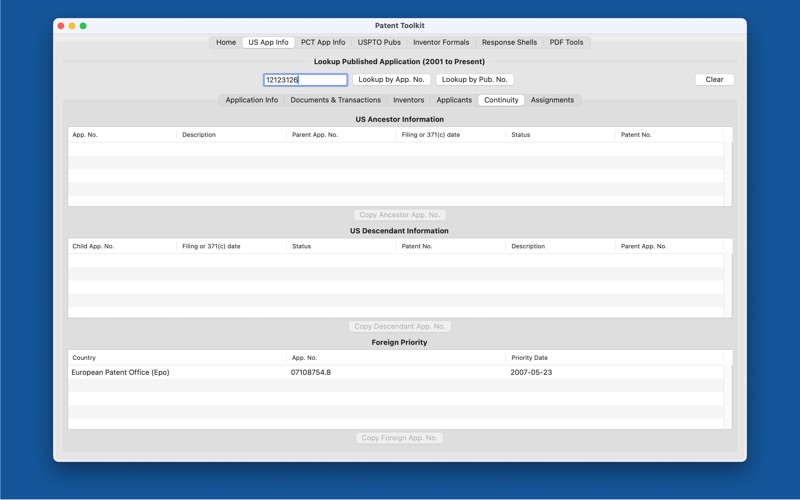Click Lookup by App. No. button
Viewport: 800px width, 500px height.
[391, 80]
